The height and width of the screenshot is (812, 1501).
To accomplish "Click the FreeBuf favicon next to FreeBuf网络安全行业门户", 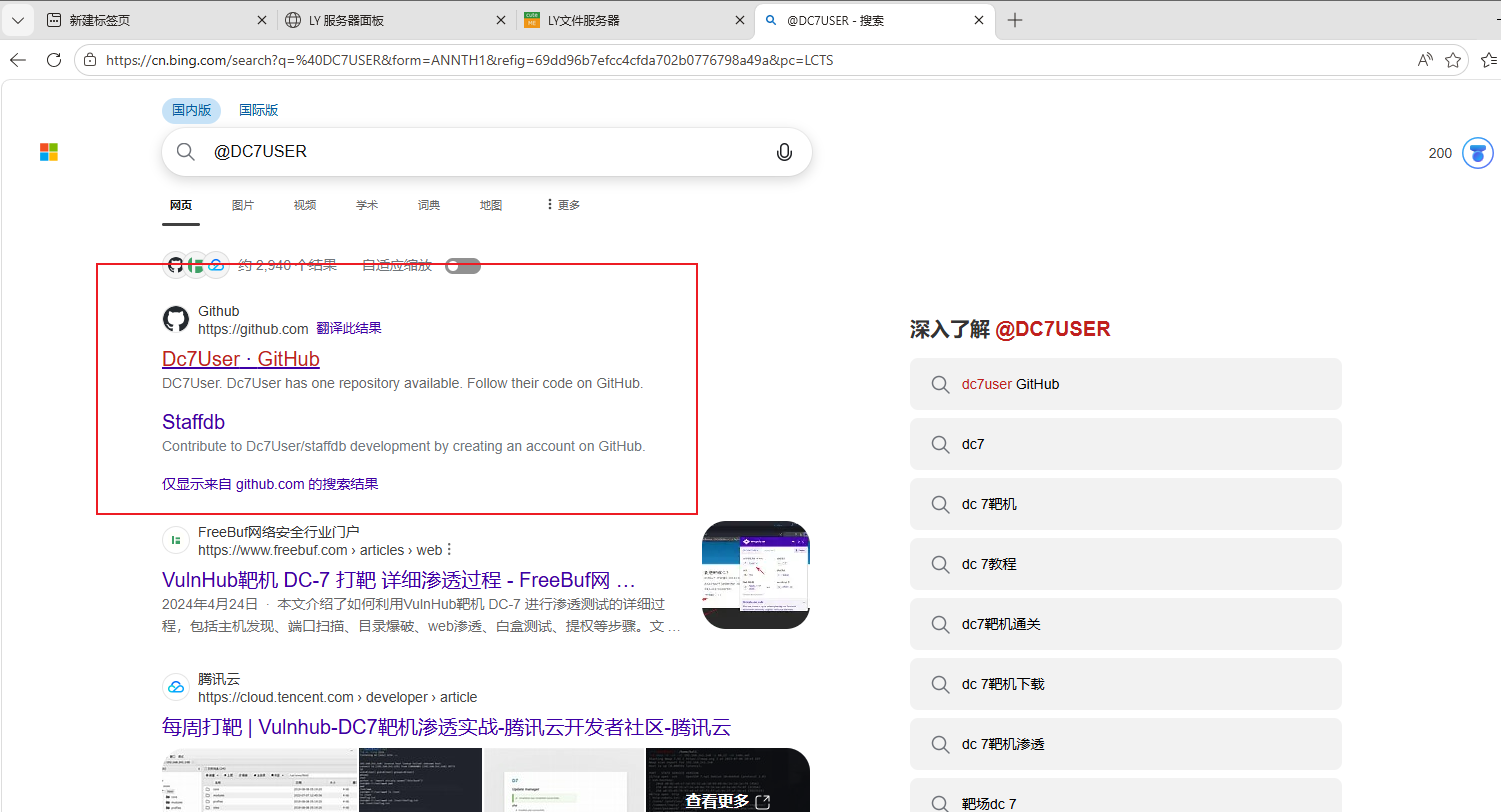I will [x=176, y=540].
